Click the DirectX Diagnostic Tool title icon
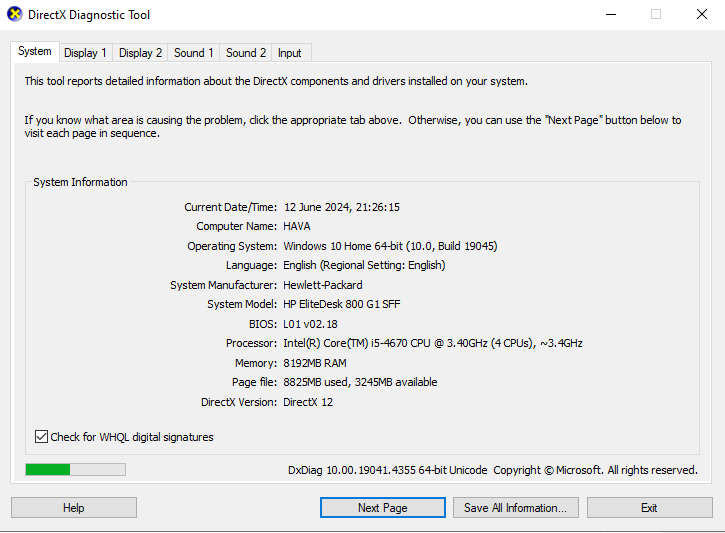 coord(14,14)
